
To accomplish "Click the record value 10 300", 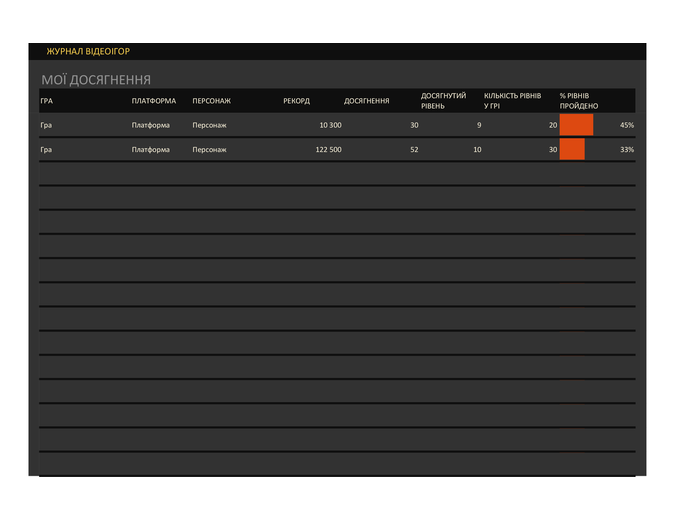I will coord(330,125).
